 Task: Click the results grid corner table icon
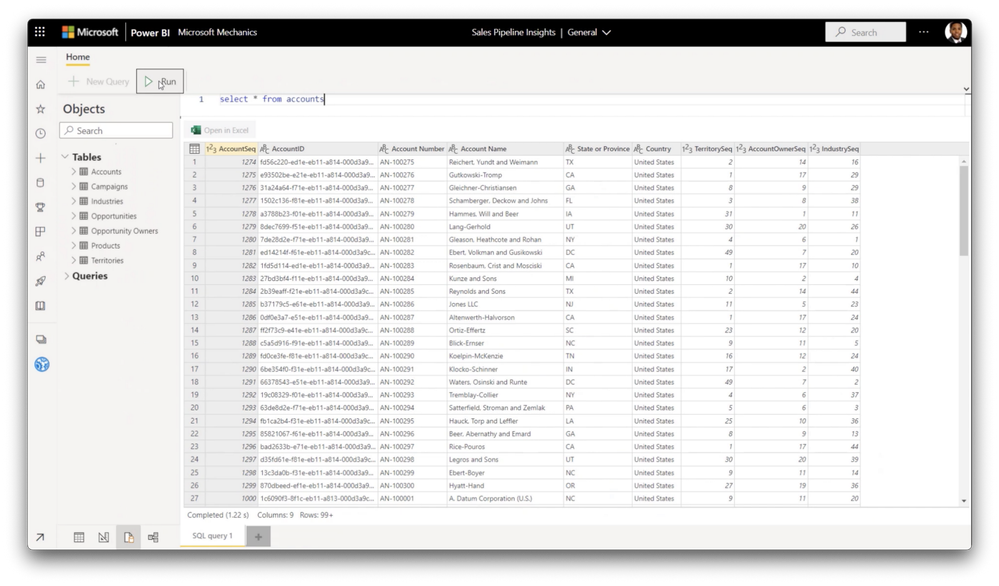pyautogui.click(x=194, y=149)
